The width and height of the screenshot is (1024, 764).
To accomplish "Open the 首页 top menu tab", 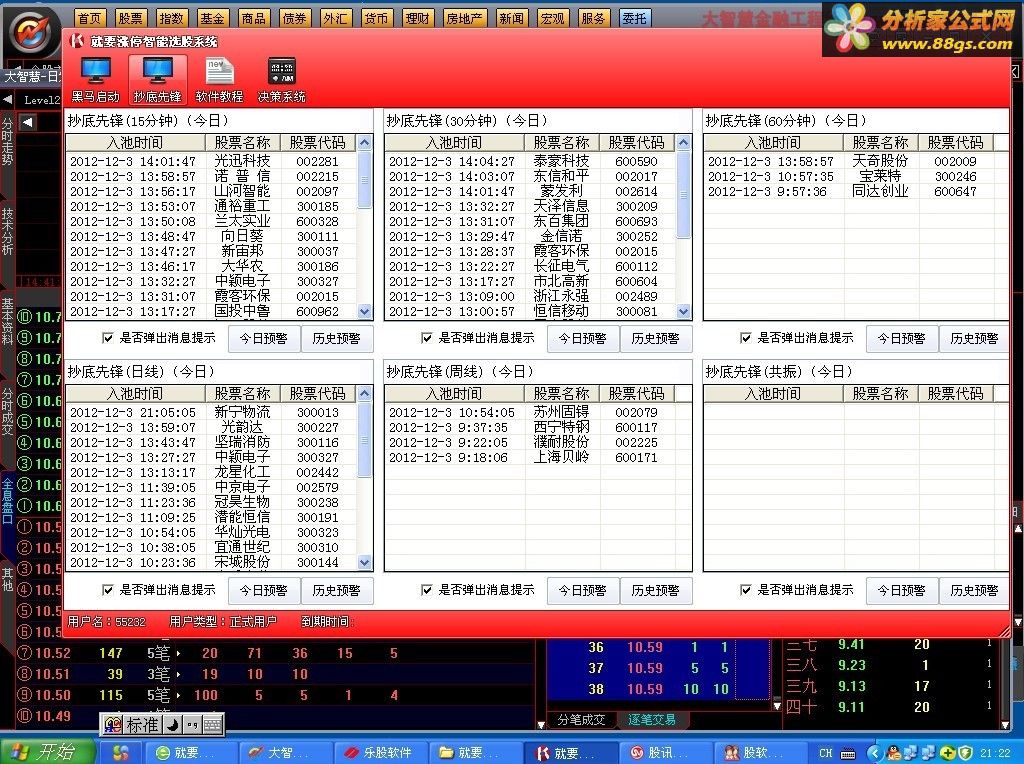I will (x=90, y=18).
